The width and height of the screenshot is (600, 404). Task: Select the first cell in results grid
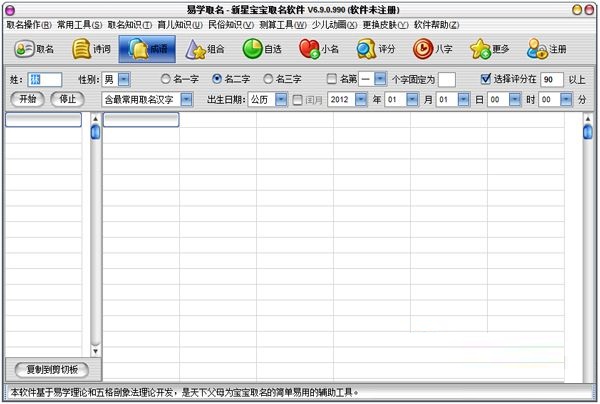pyautogui.click(x=141, y=120)
